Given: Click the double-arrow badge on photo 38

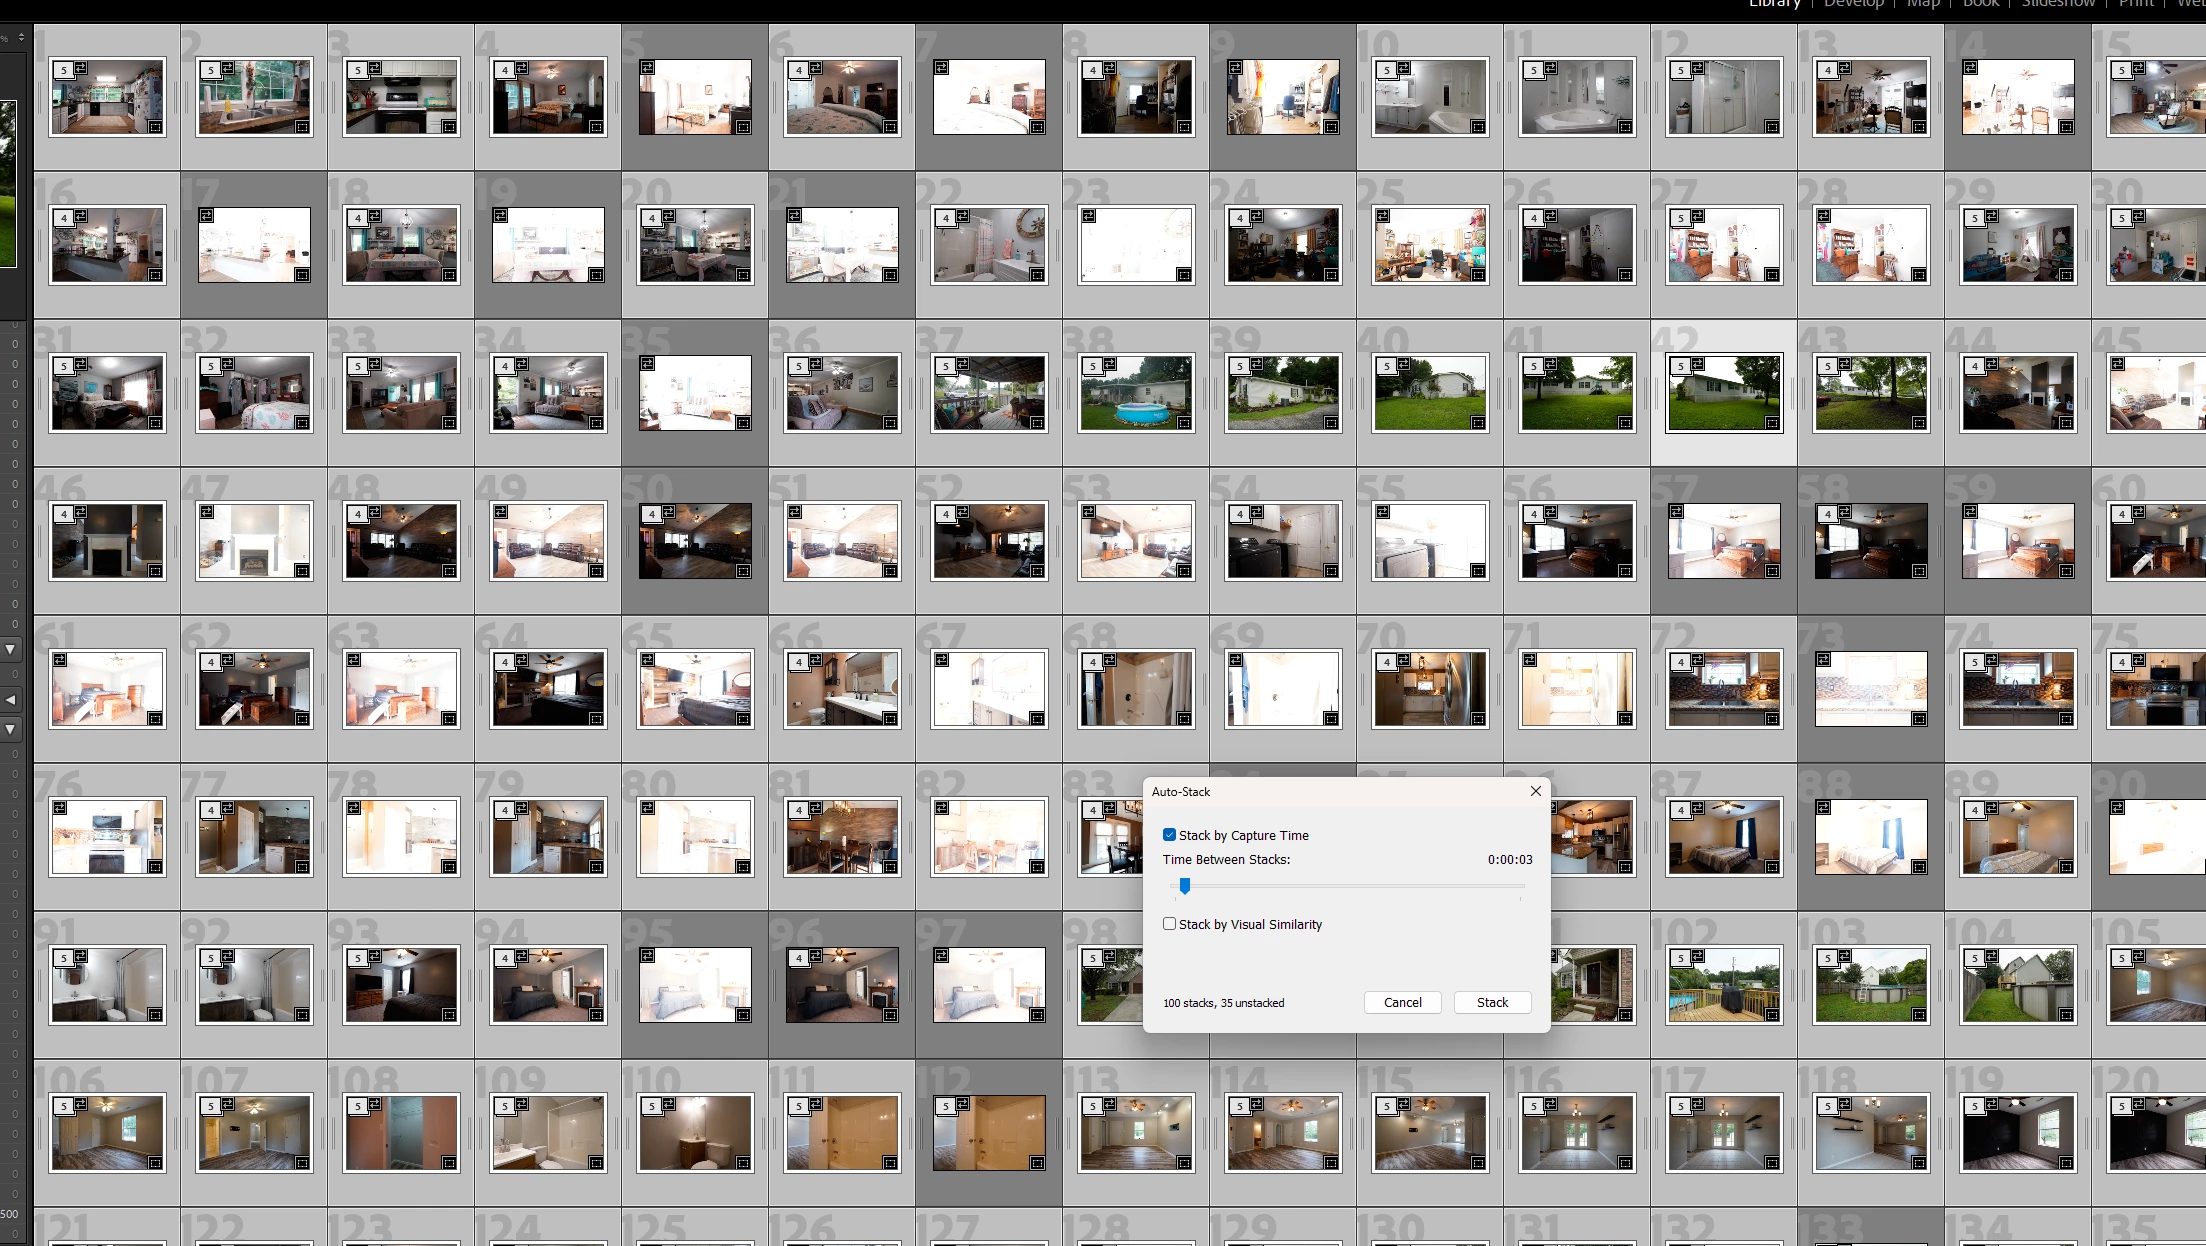Looking at the screenshot, I should 1110,364.
